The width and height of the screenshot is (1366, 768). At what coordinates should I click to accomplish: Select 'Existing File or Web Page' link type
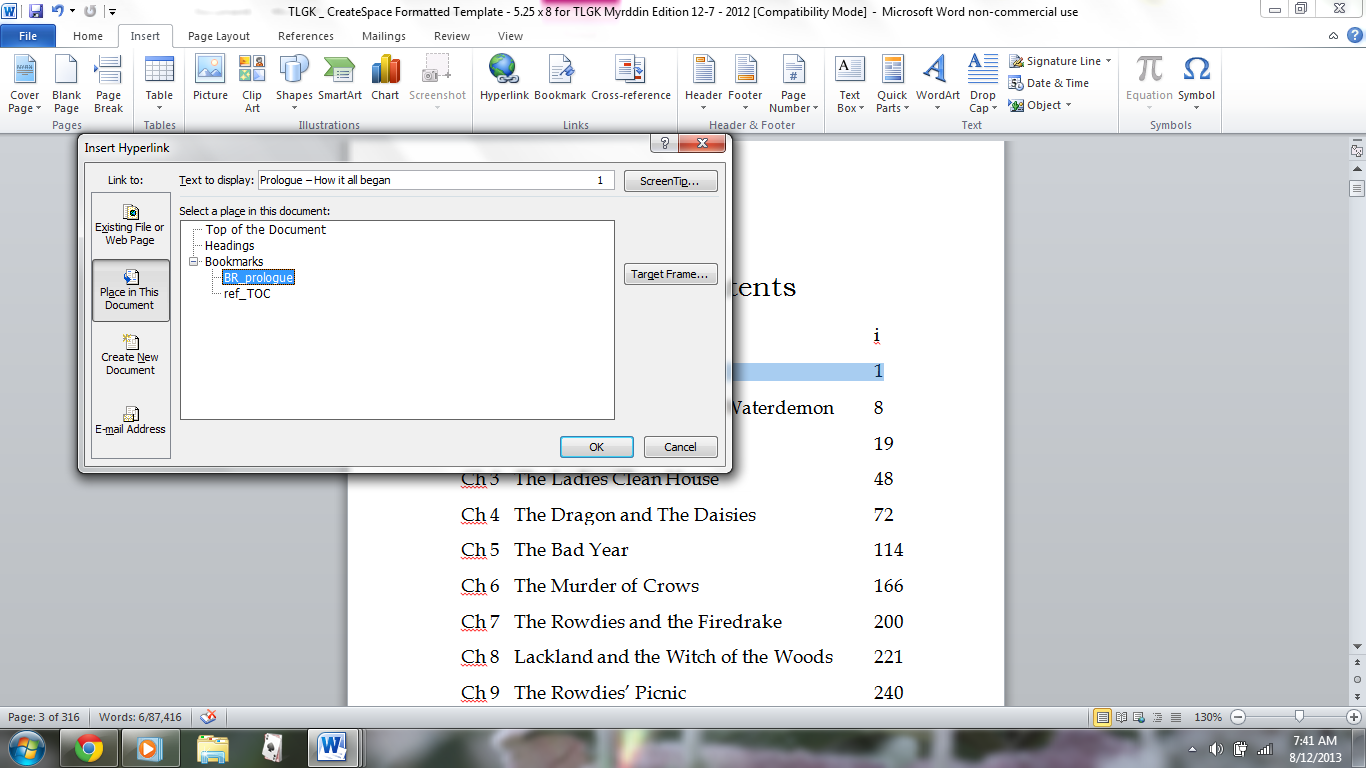tap(130, 225)
